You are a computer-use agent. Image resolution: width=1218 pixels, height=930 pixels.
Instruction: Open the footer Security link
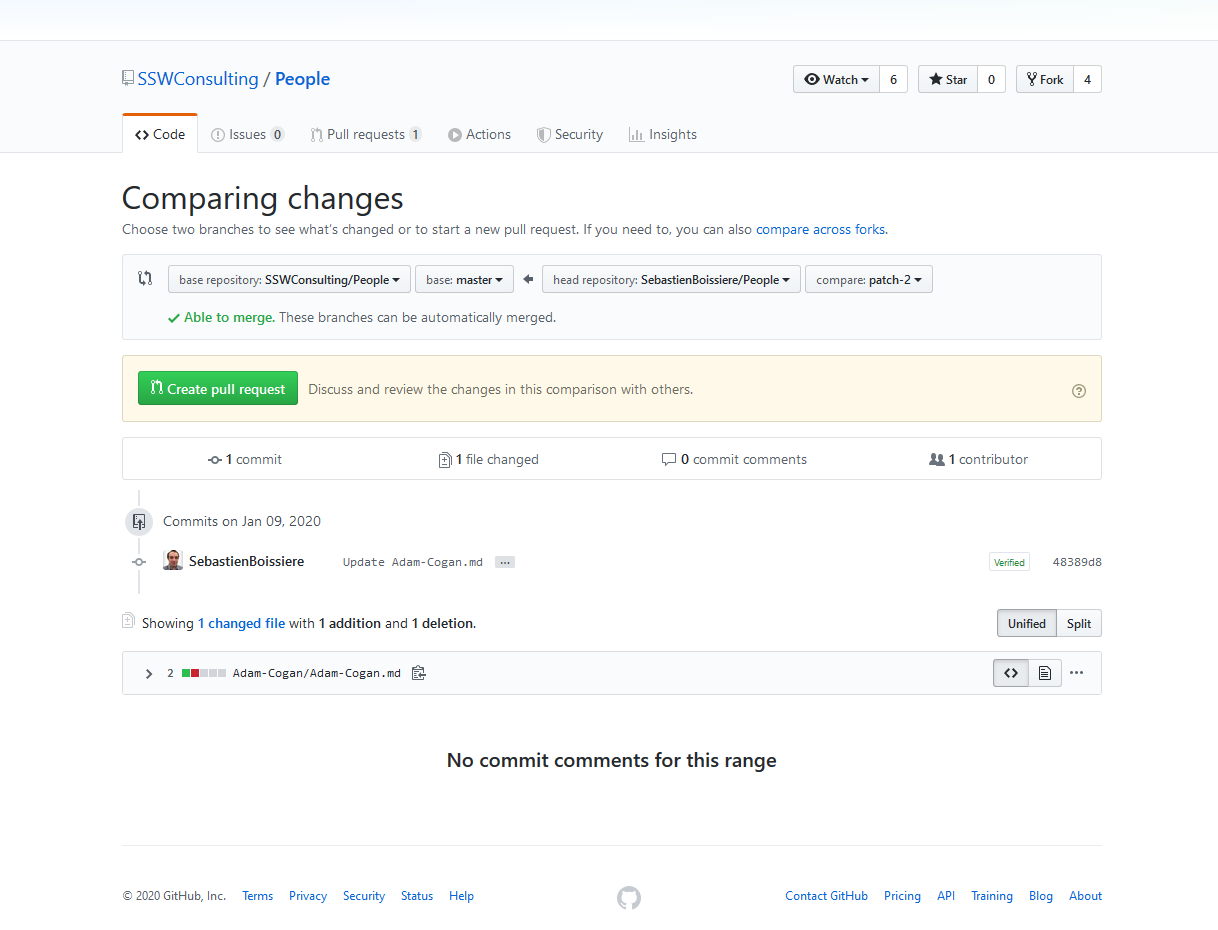point(364,896)
